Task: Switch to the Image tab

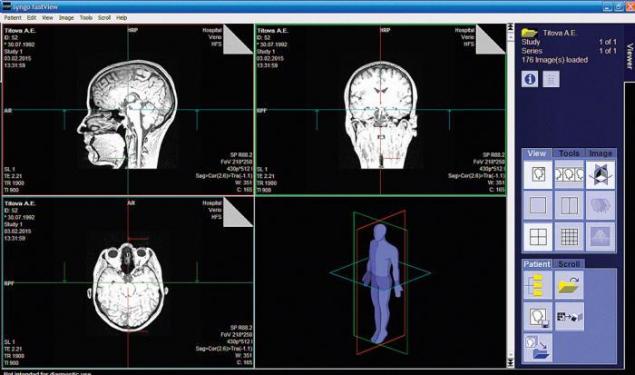Action: click(x=600, y=153)
